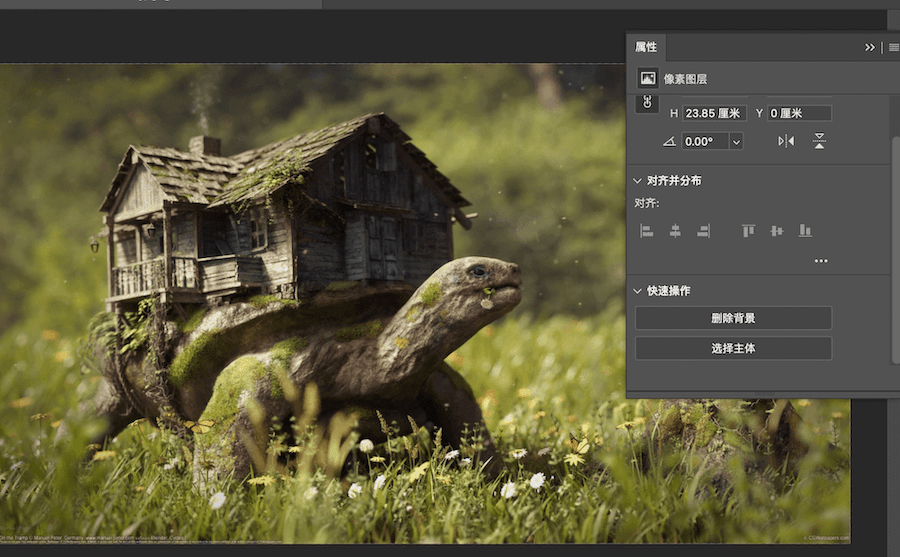Click the properties panel vertical scrollbar
The width and height of the screenshot is (900, 557).
coord(896,250)
